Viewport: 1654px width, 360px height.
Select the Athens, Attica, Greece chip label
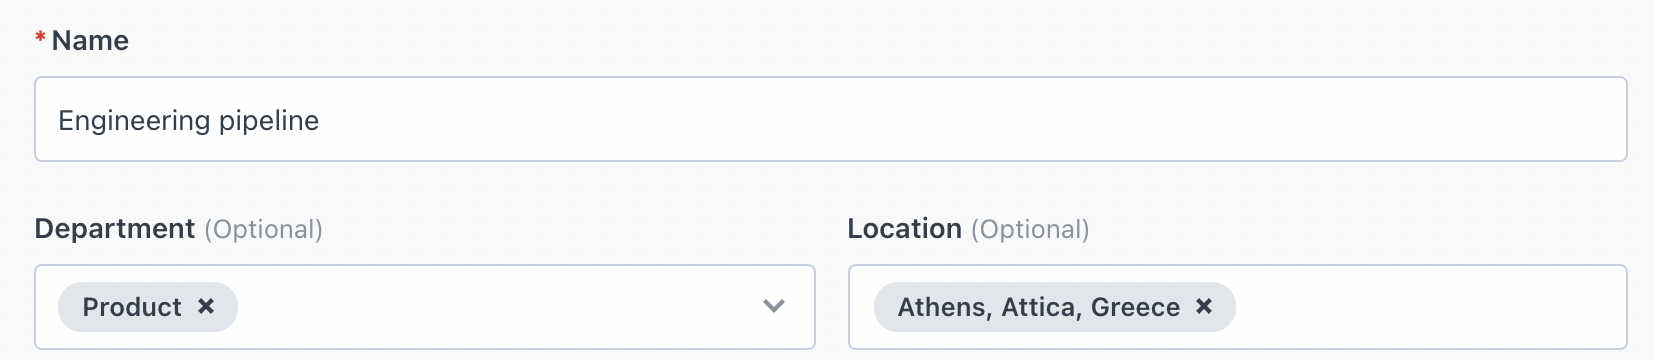pyautogui.click(x=1039, y=307)
